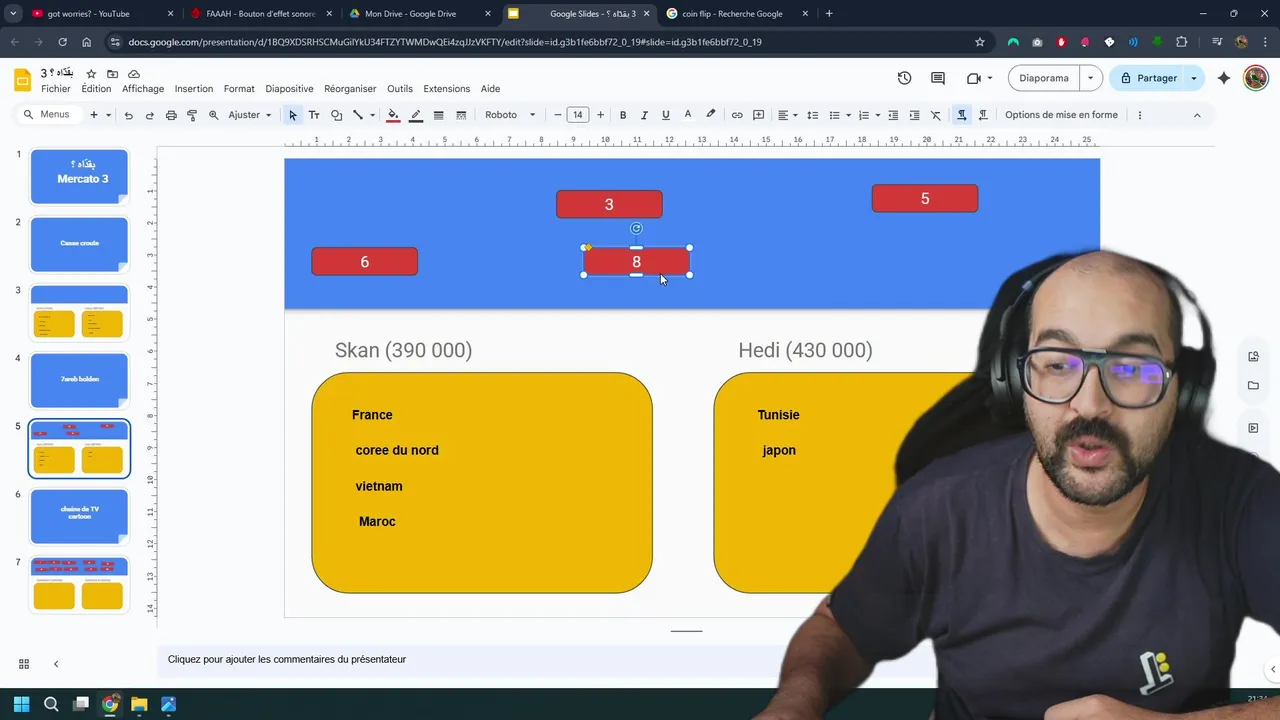This screenshot has width=1280, height=720.
Task: Open the border color pencil
Action: (x=416, y=115)
